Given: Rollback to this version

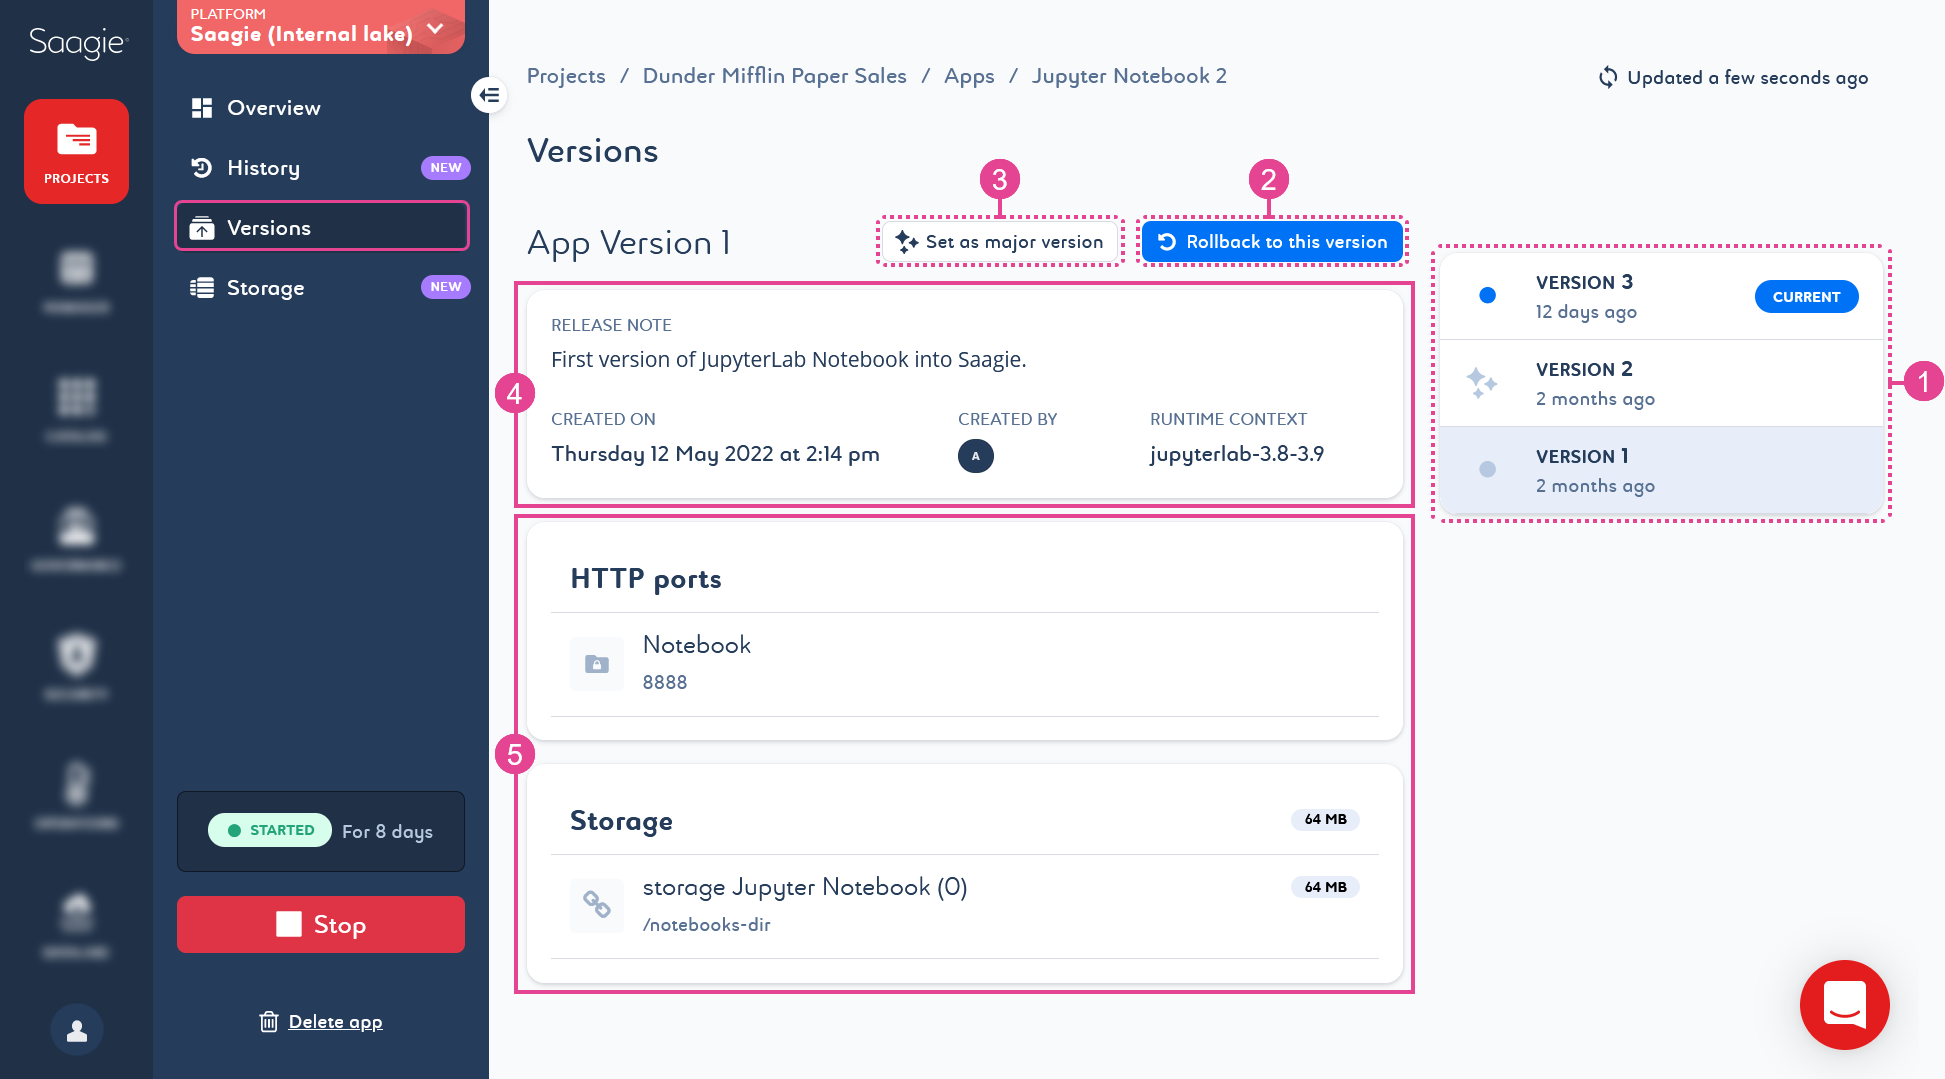Looking at the screenshot, I should pyautogui.click(x=1272, y=242).
